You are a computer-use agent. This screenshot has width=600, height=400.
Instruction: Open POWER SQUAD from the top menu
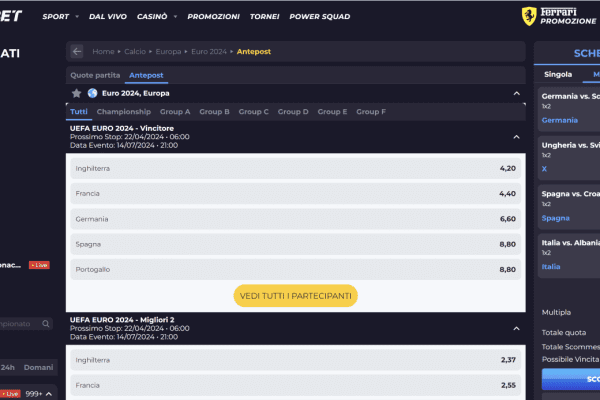(x=320, y=16)
